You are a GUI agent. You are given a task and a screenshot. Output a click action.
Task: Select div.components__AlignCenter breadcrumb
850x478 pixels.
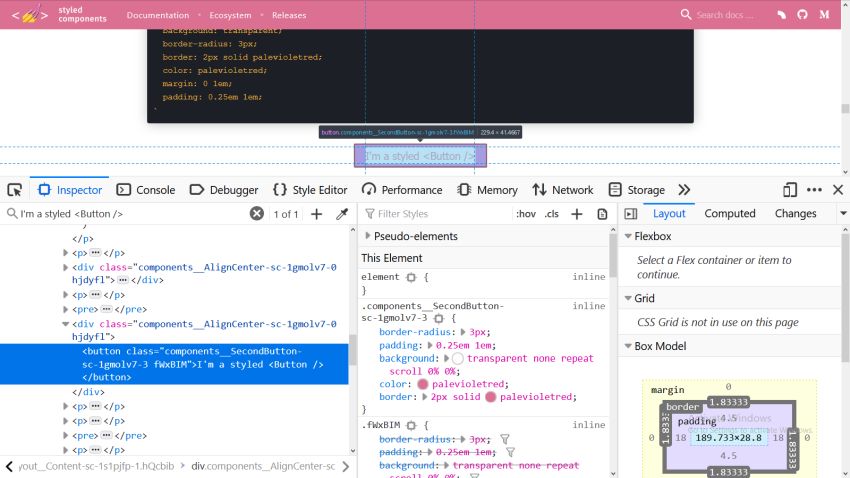point(263,466)
